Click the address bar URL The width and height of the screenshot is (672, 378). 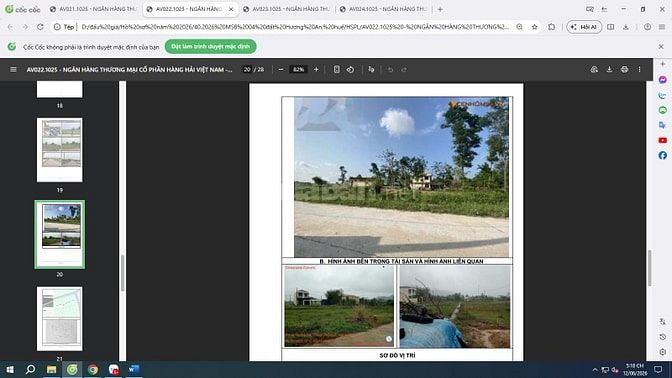pos(295,27)
